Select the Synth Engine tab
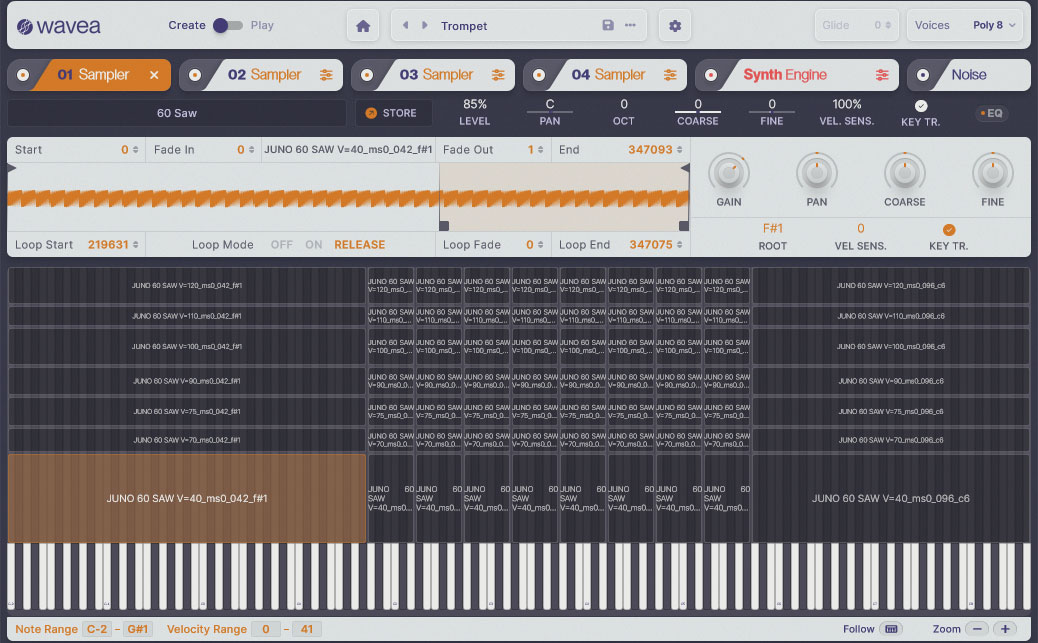This screenshot has height=643, width=1038. 785,75
